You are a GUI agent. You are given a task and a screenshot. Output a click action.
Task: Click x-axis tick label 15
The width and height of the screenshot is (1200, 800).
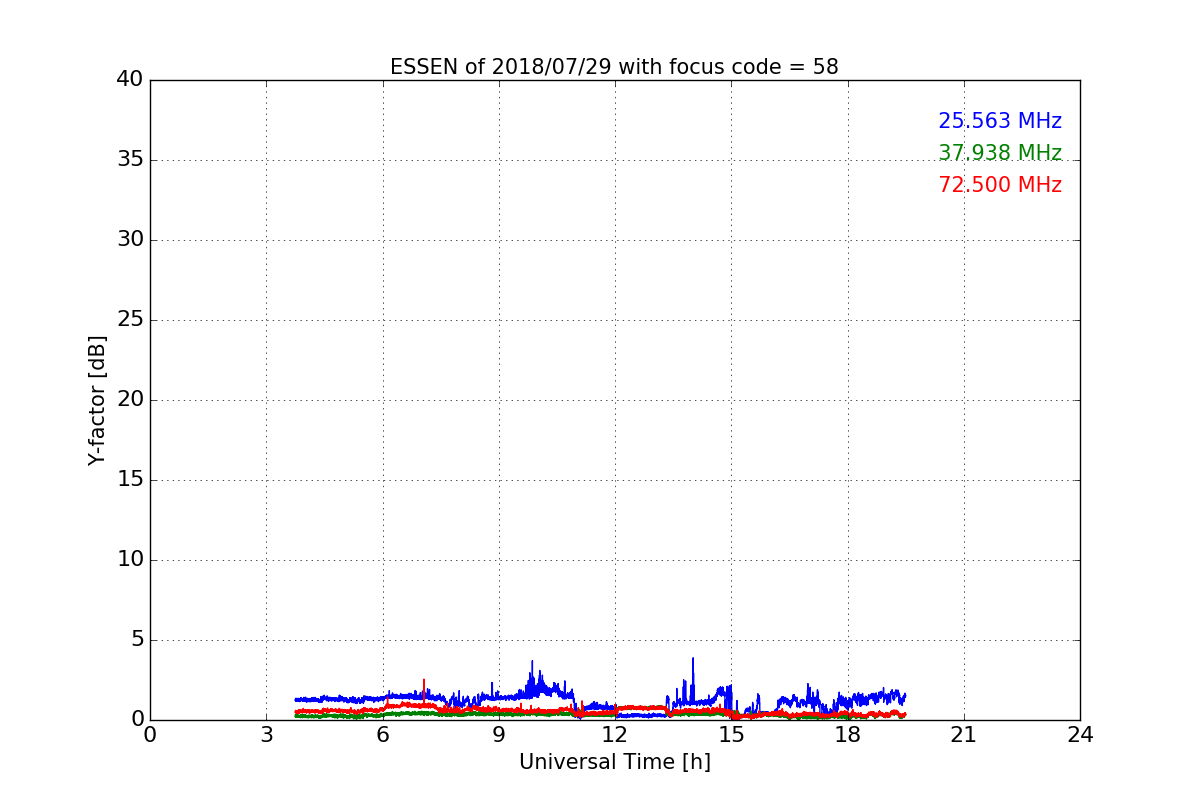(x=731, y=735)
